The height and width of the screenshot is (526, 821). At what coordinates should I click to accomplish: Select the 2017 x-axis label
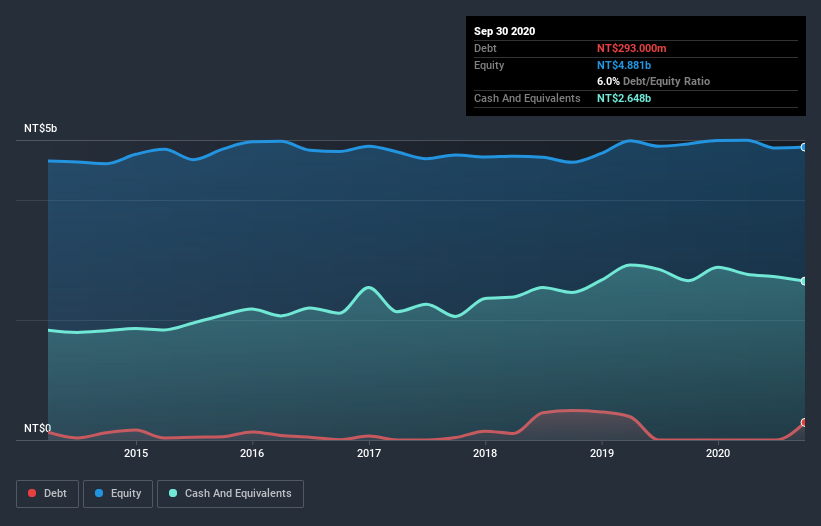pyautogui.click(x=369, y=453)
